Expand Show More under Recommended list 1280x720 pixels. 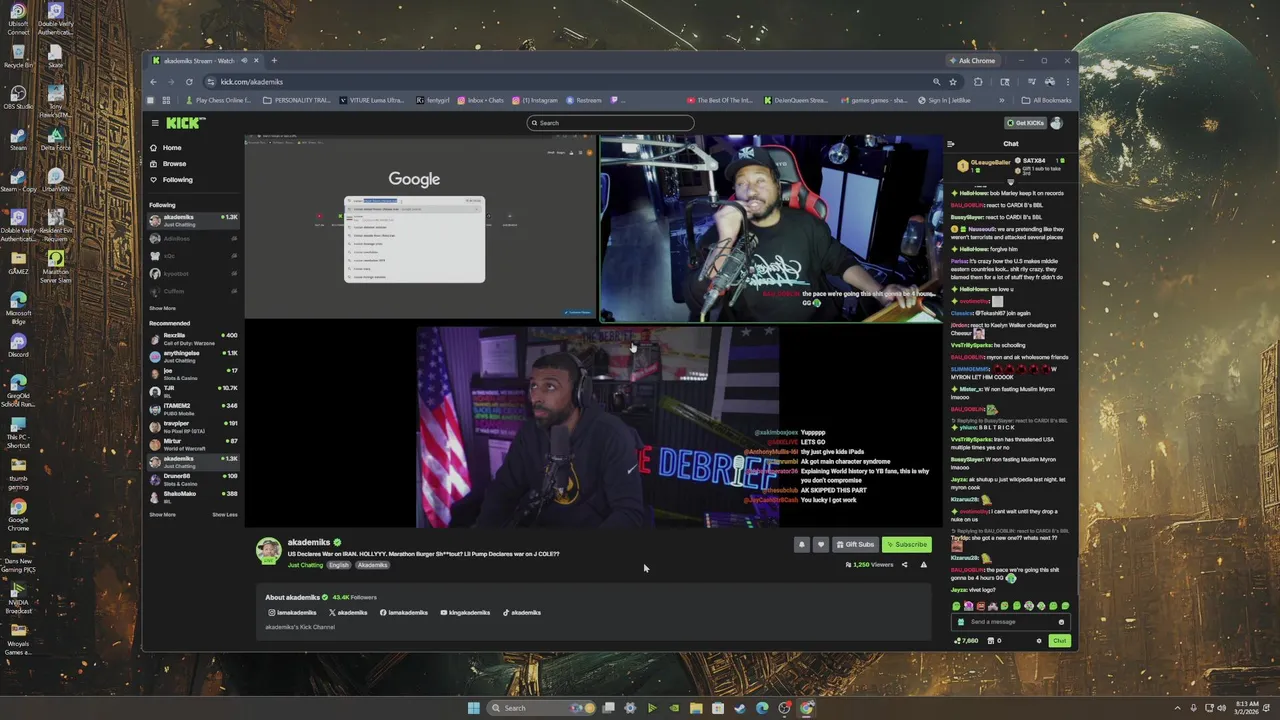[x=162, y=515]
